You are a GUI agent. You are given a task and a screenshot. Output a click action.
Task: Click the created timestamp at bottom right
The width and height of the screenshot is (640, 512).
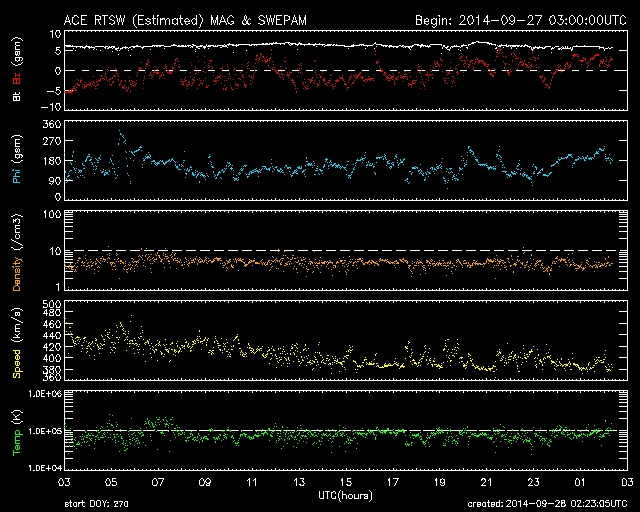point(546,503)
